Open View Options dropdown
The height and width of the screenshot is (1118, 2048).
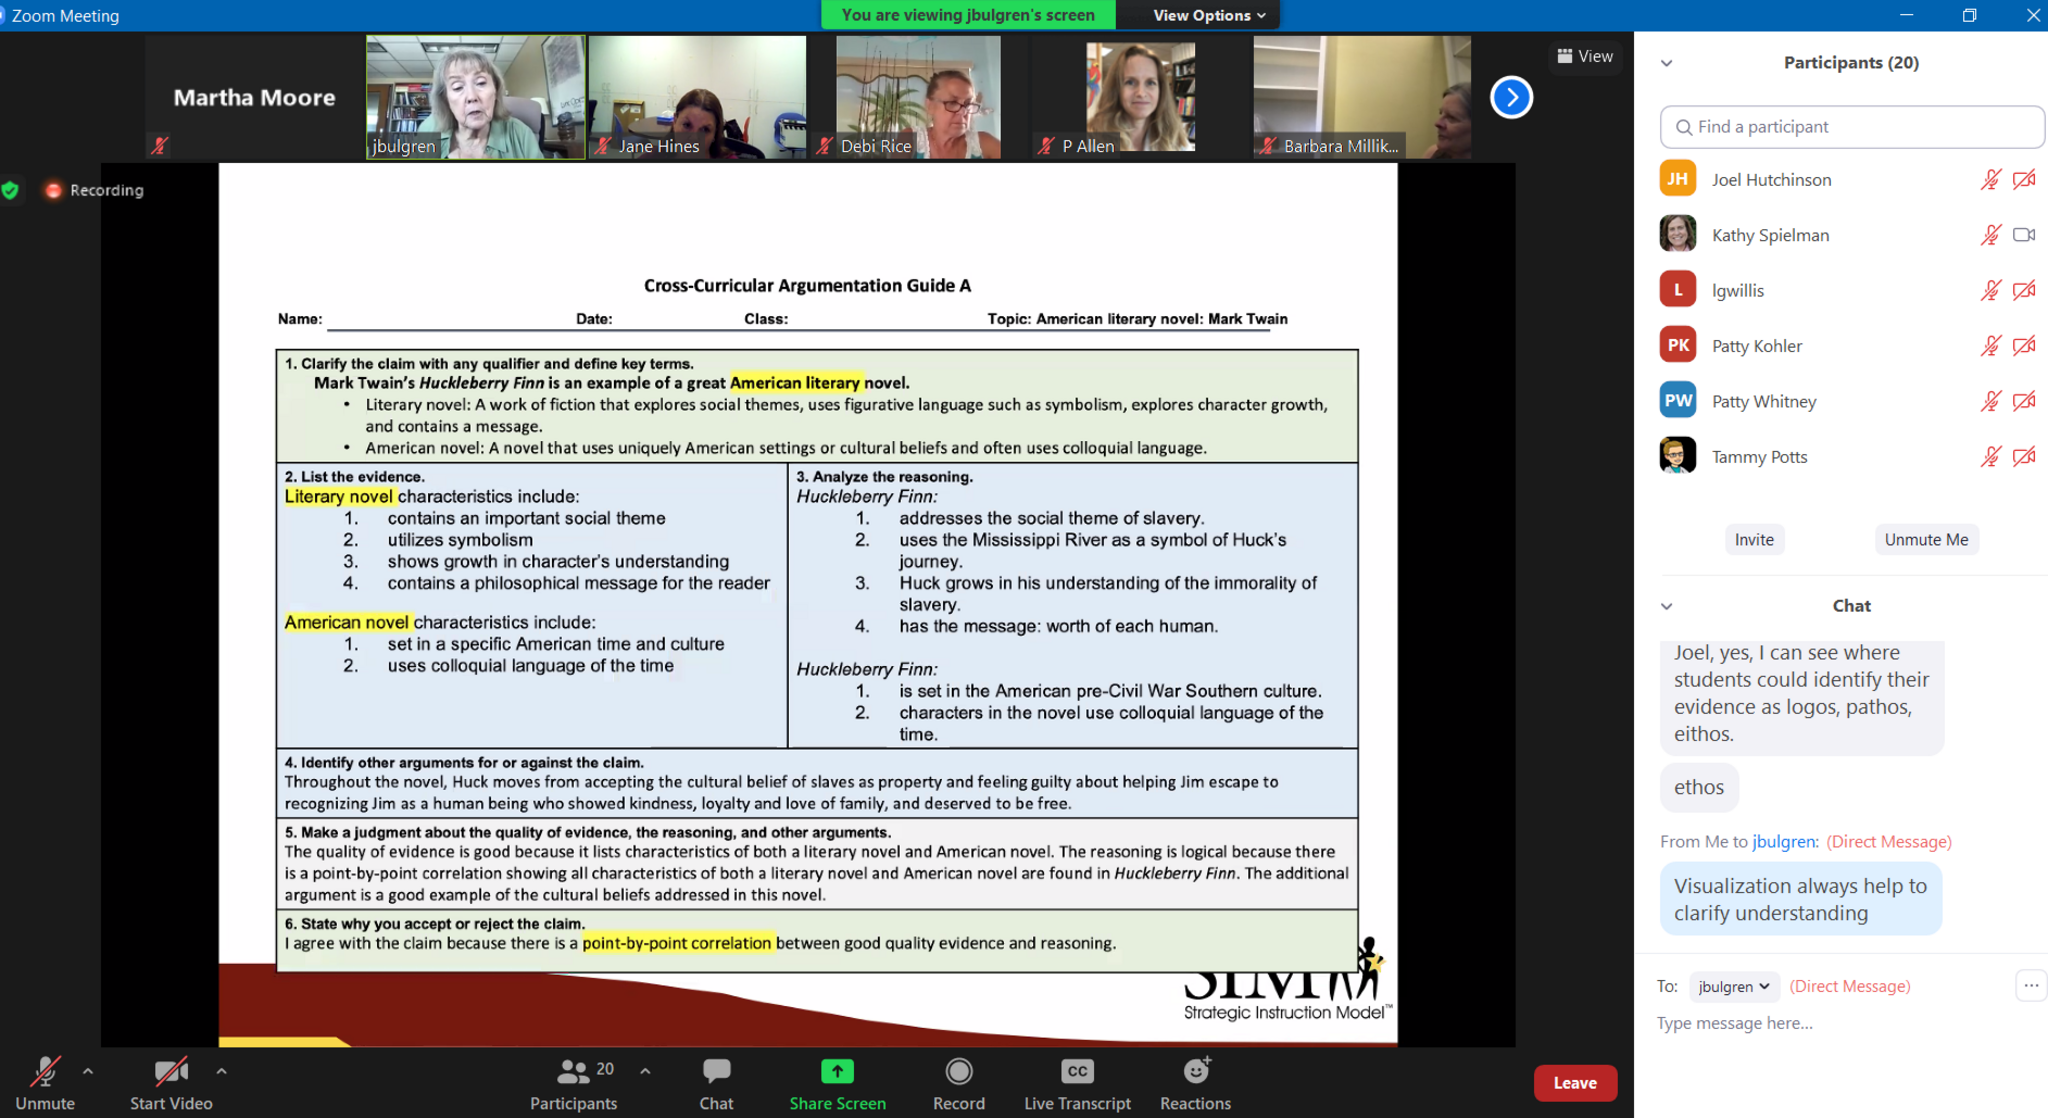click(1208, 15)
